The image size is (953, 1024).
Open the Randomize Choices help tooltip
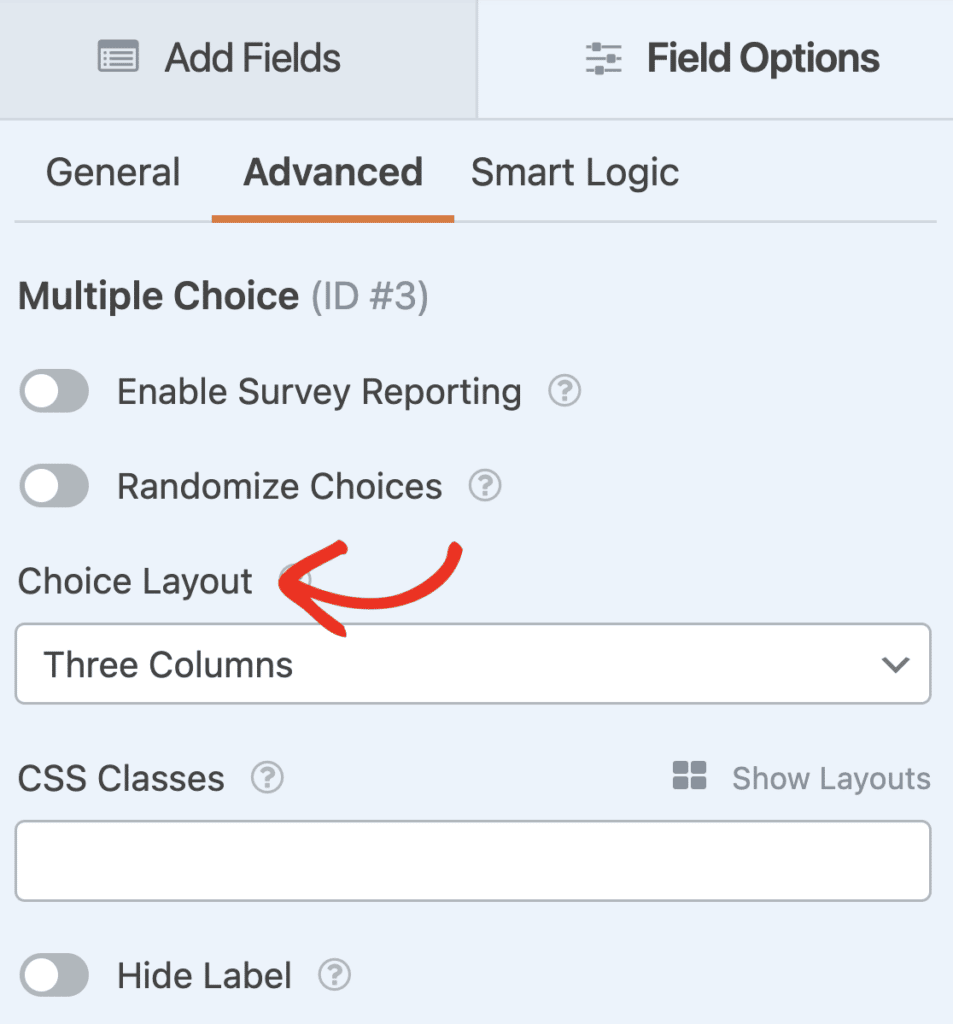tap(485, 486)
